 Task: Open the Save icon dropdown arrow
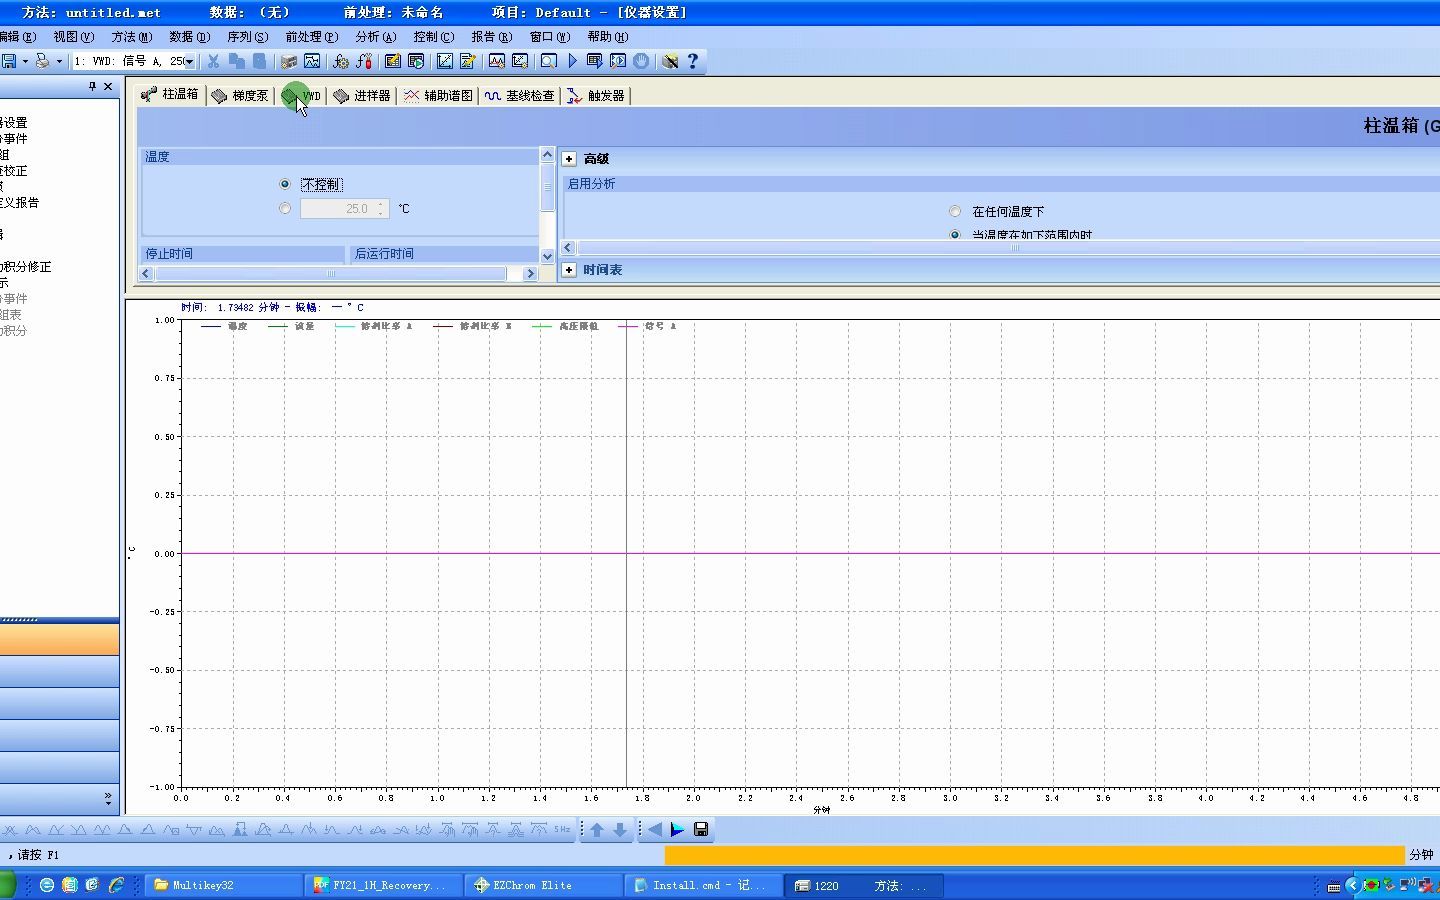click(25, 61)
